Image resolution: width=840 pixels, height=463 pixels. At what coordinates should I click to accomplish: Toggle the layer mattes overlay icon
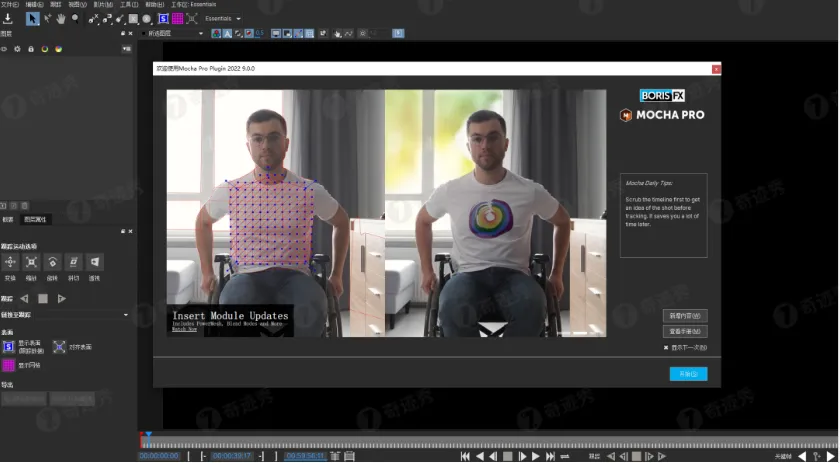click(238, 33)
